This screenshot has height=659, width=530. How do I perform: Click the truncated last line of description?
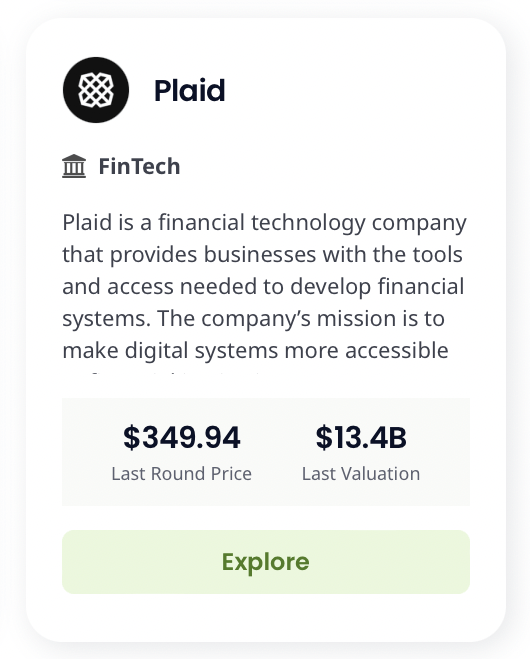coord(168,373)
